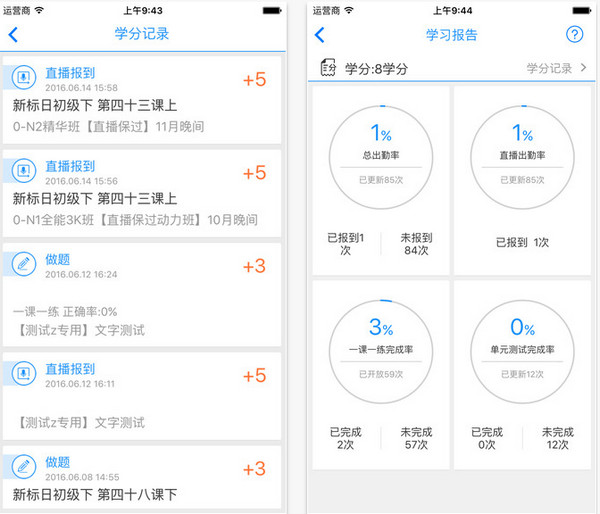Viewport: 600px width, 514px height.
Task: Tap 已完成 0次 under 单元测试完成率
Action: [x=487, y=438]
